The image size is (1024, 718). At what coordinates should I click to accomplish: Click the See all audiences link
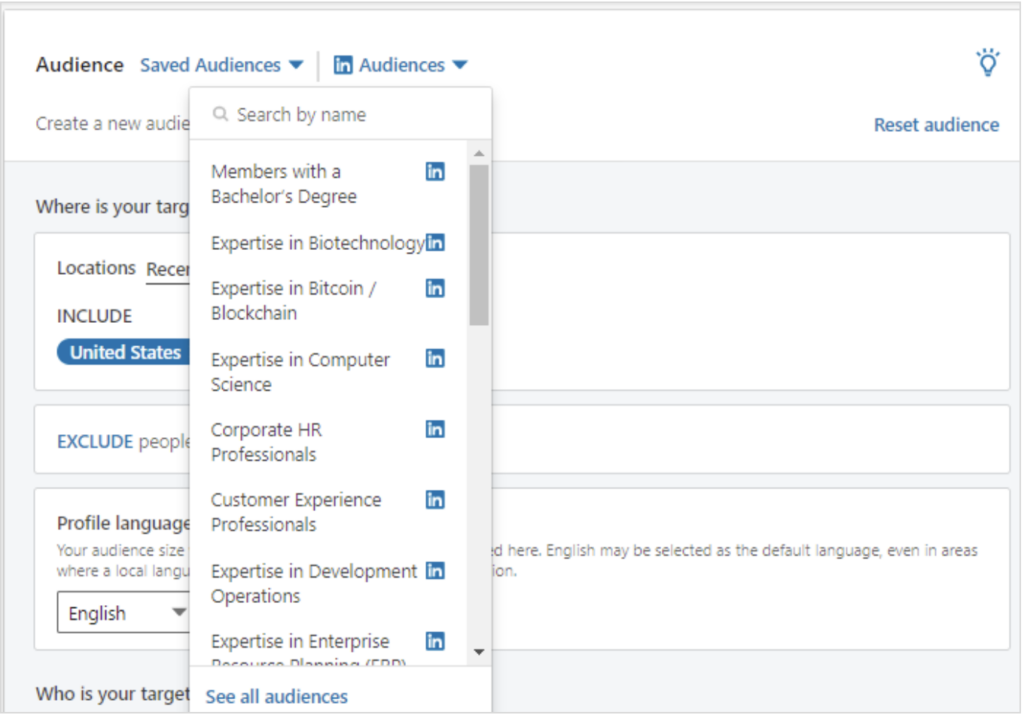tap(277, 697)
